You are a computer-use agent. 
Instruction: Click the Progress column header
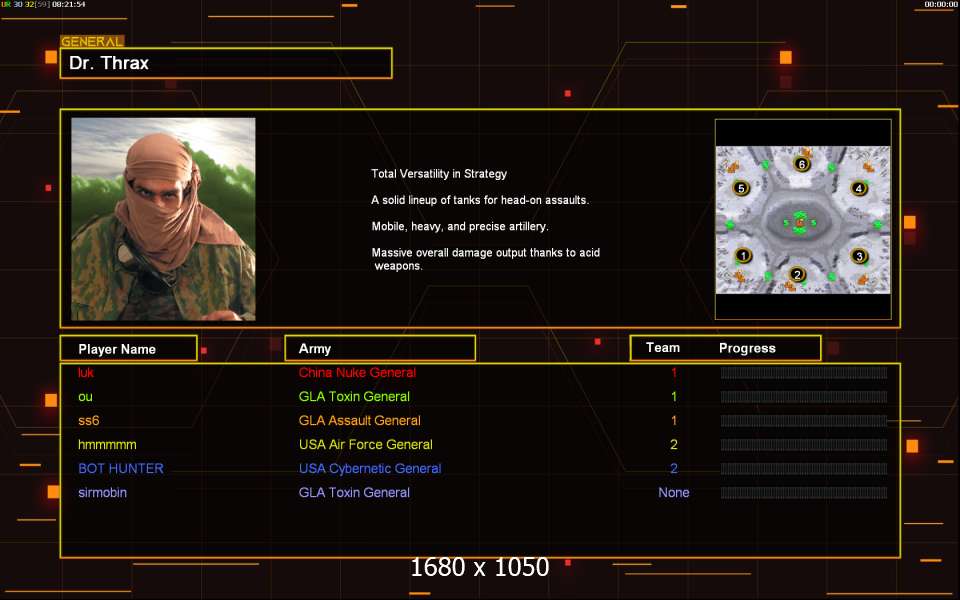tap(747, 348)
